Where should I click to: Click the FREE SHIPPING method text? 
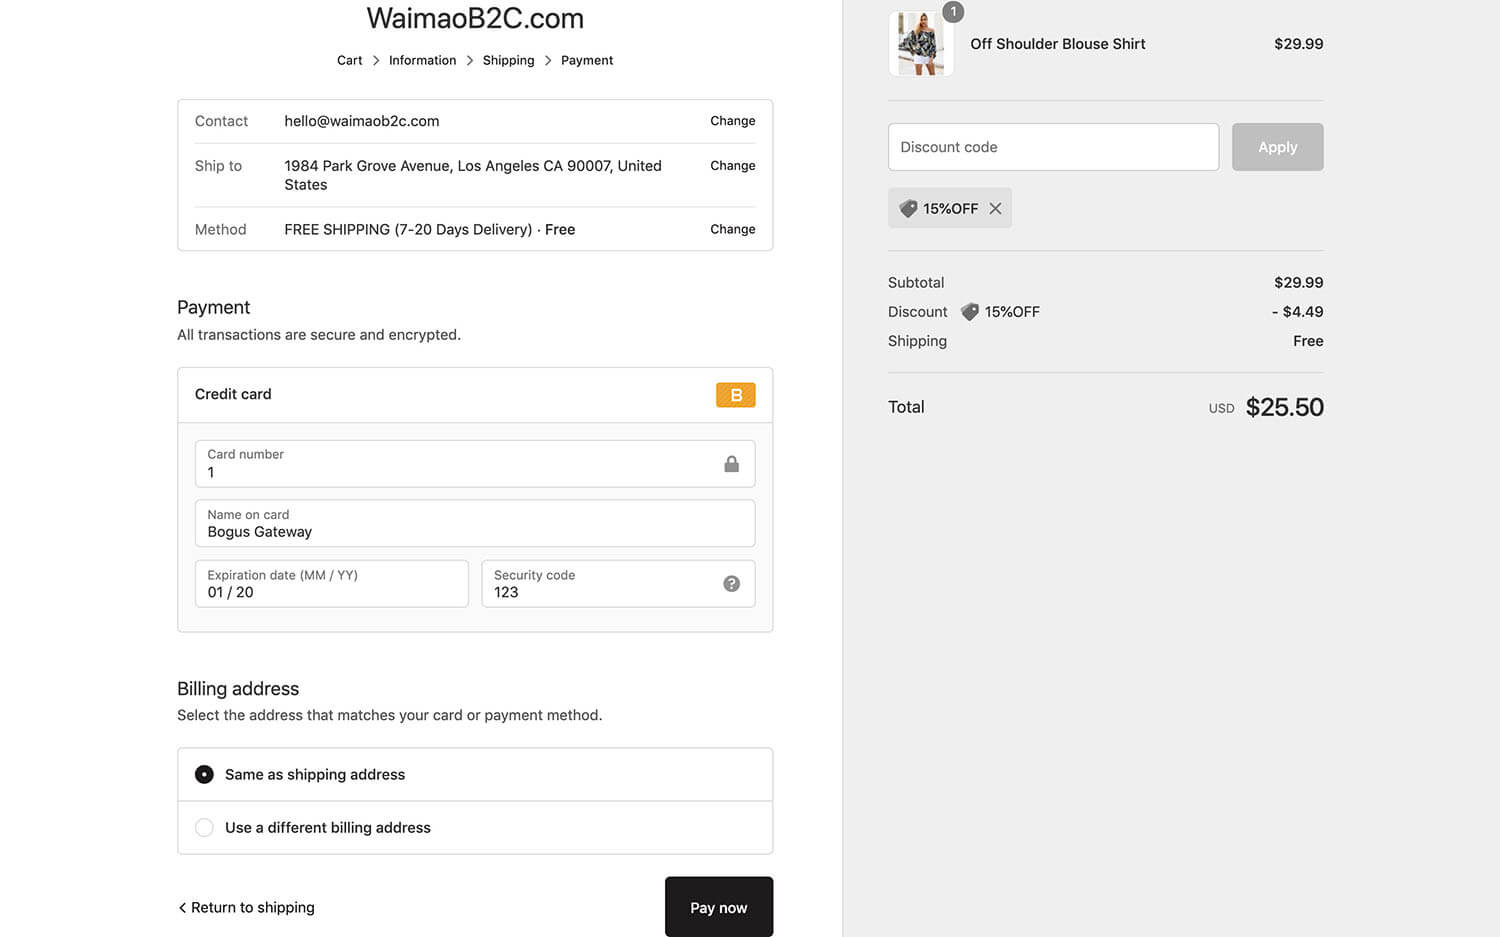click(x=429, y=229)
